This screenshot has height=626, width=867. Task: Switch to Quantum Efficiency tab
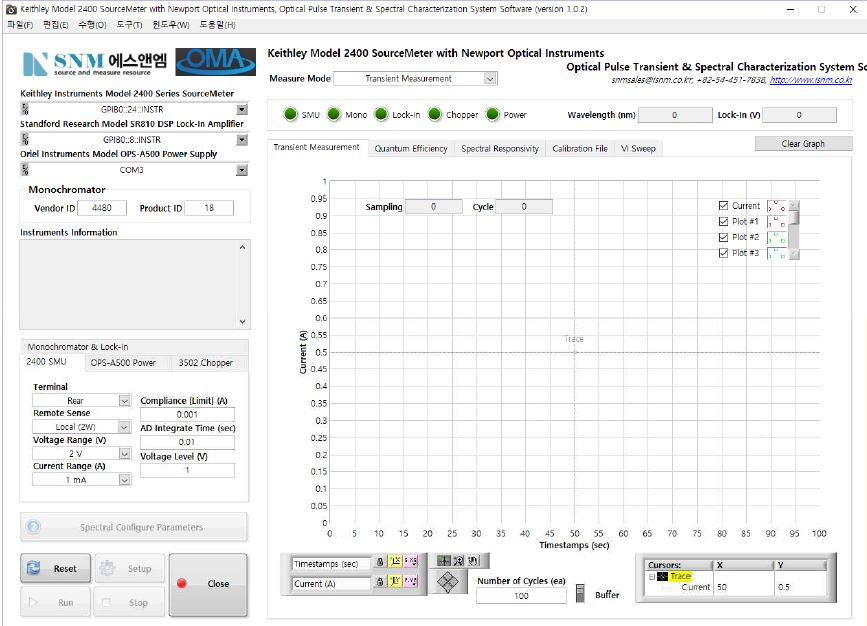411,148
